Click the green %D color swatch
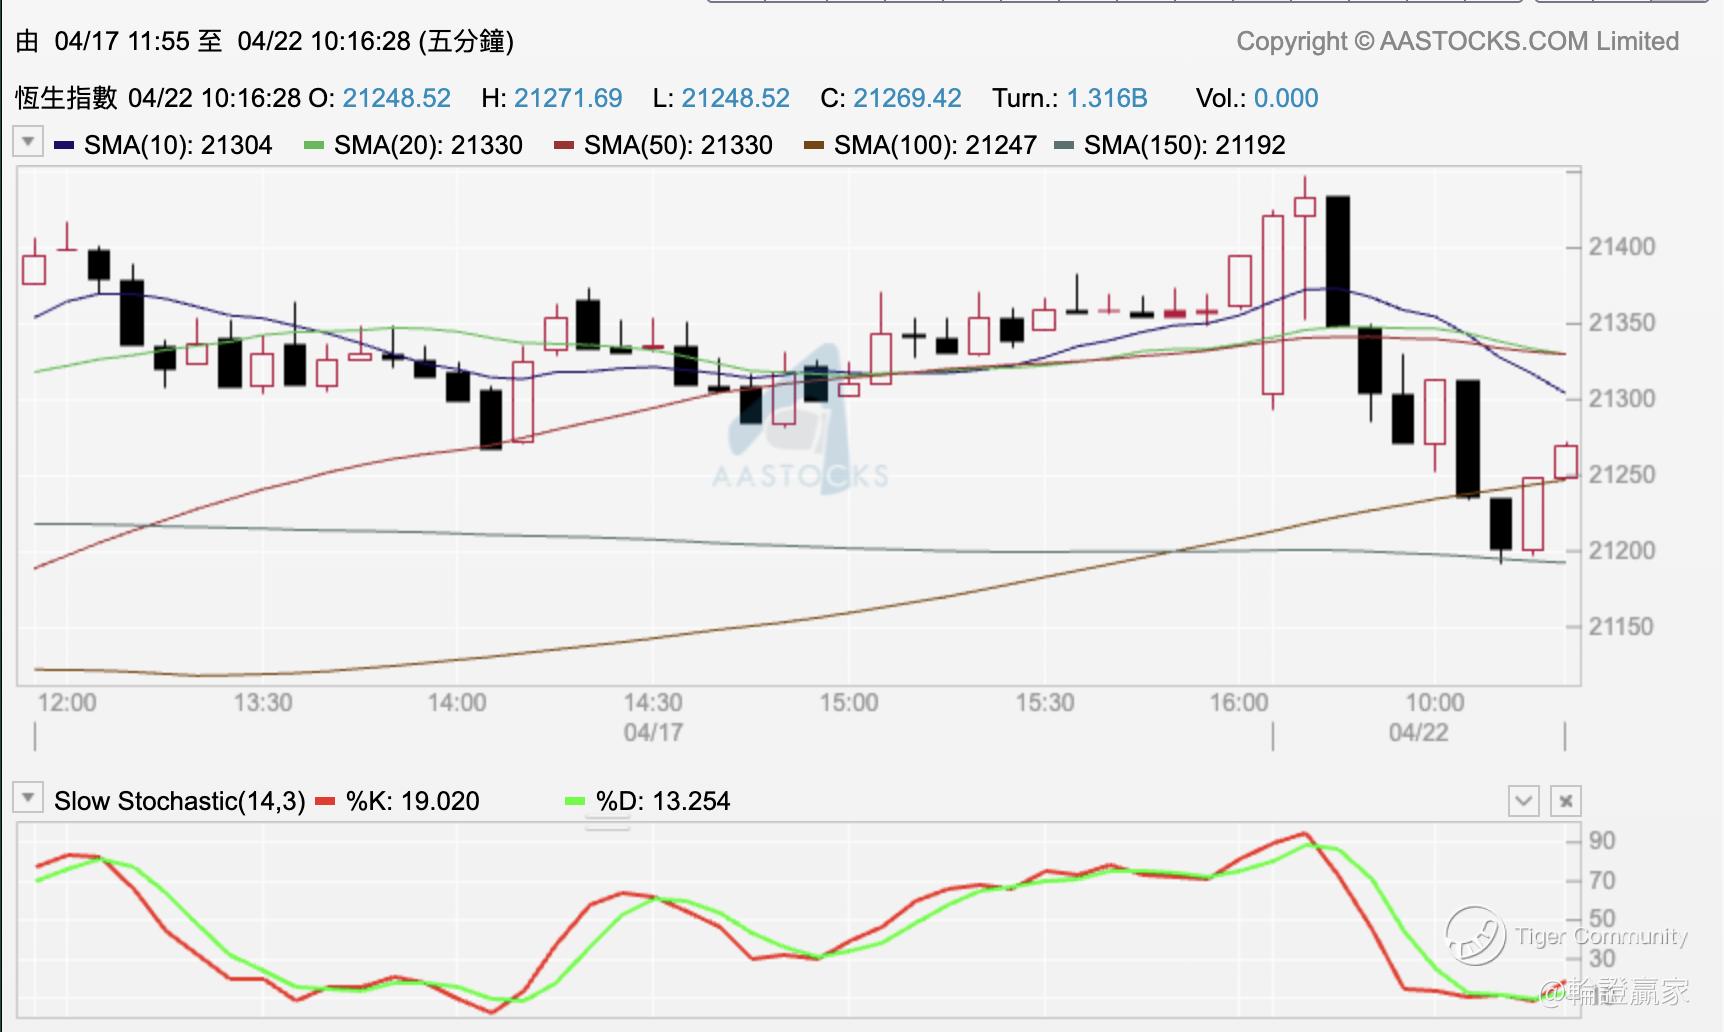Image resolution: width=1724 pixels, height=1032 pixels. coord(575,801)
